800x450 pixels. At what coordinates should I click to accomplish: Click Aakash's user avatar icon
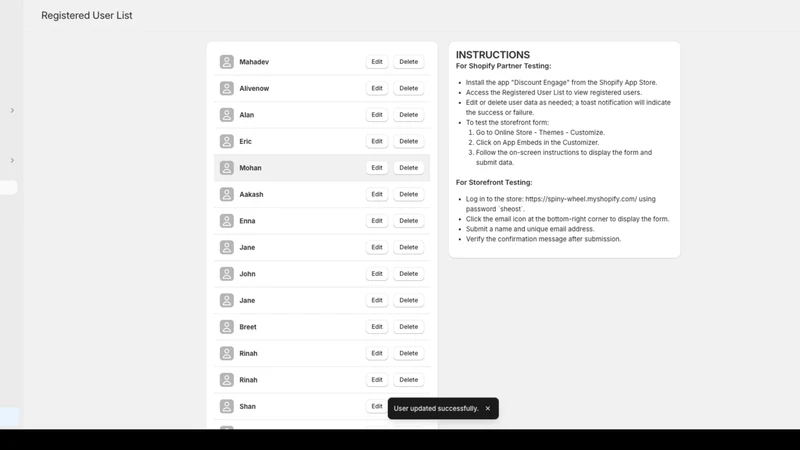227,194
